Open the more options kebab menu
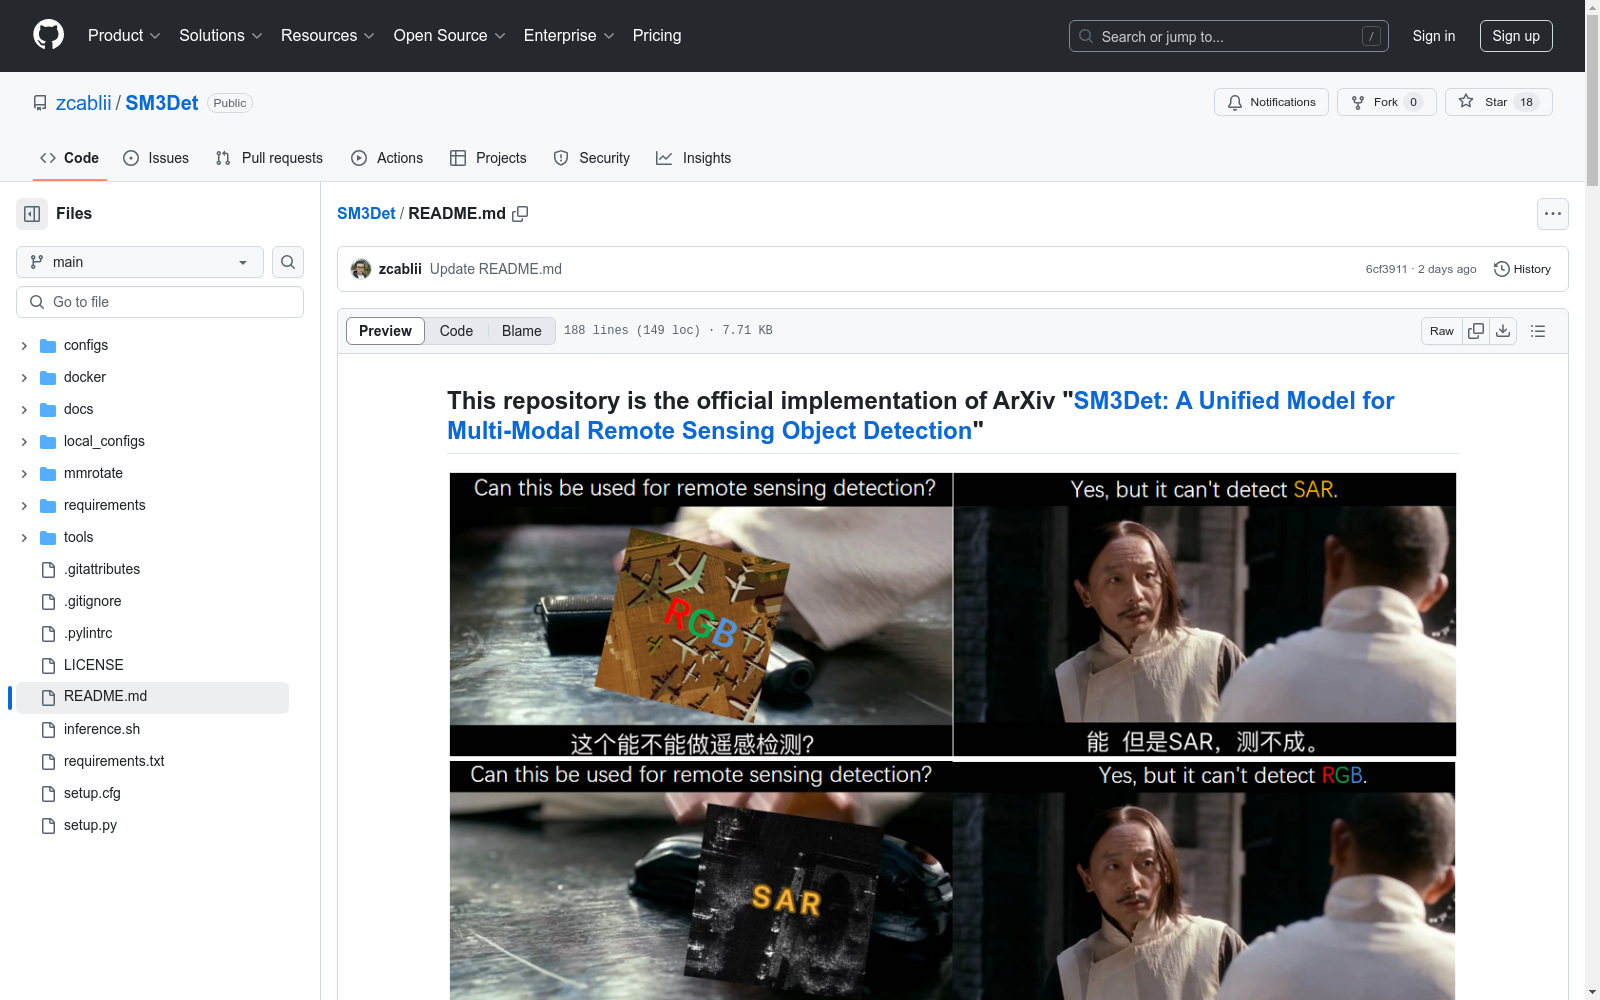The width and height of the screenshot is (1600, 1000). (x=1553, y=213)
